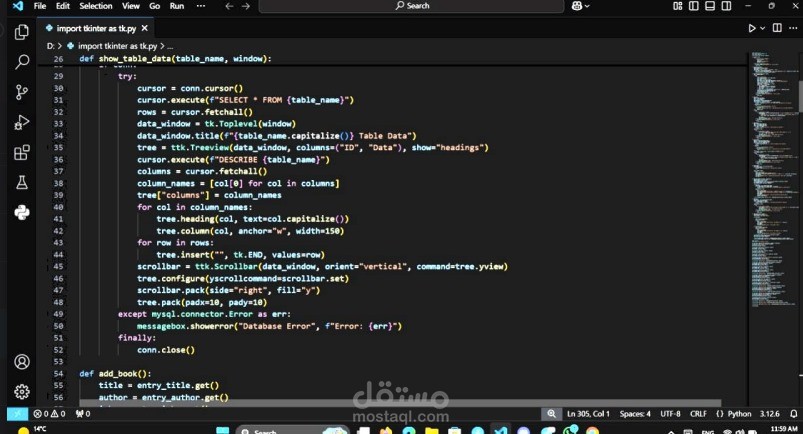Toggle the bottom Panel visibility
This screenshot has width=803, height=434.
pos(710,6)
